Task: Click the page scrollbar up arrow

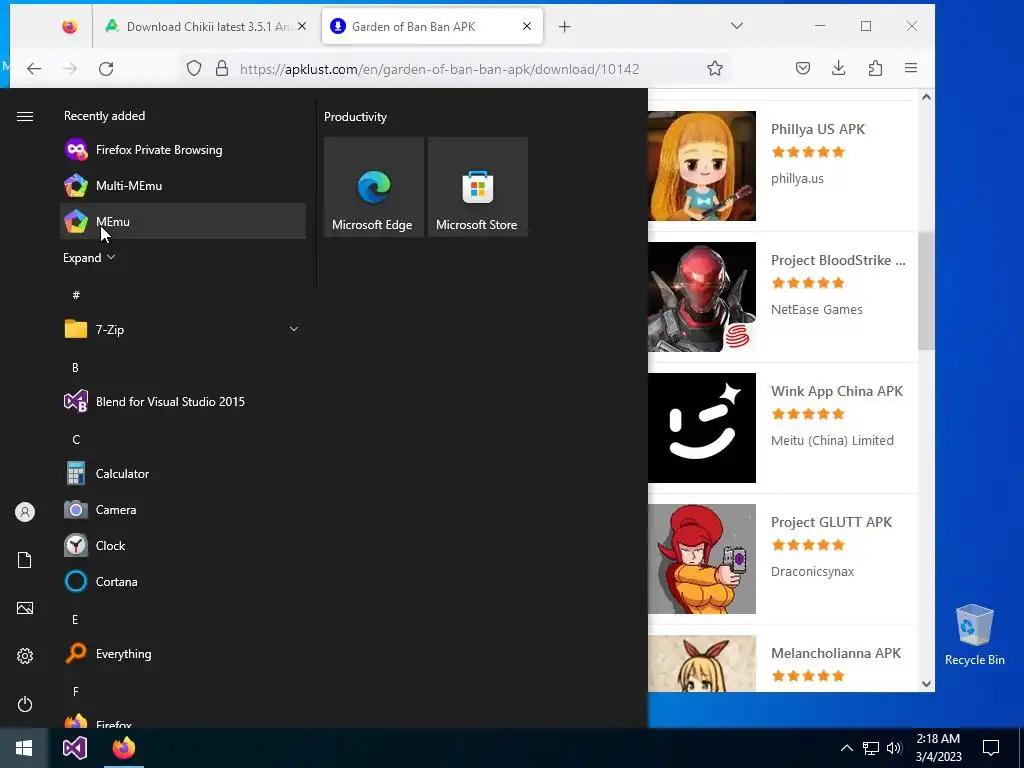Action: tap(926, 97)
